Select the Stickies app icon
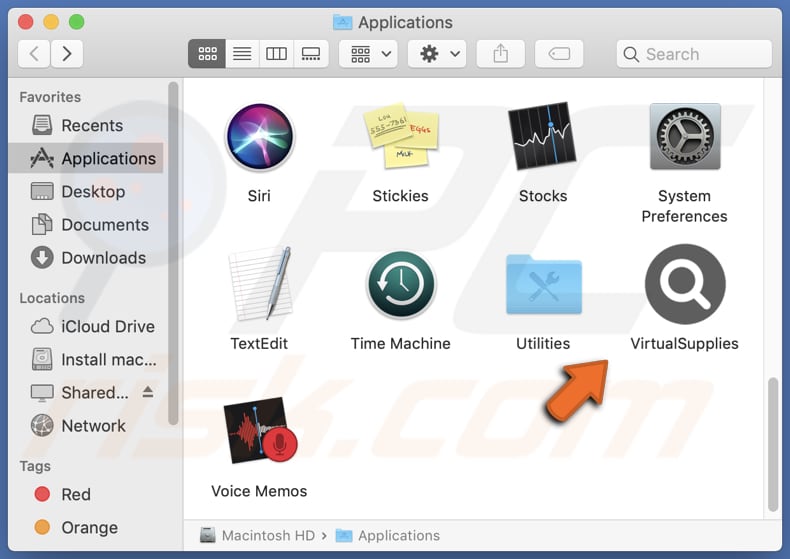Image resolution: width=790 pixels, height=559 pixels. pos(401,135)
